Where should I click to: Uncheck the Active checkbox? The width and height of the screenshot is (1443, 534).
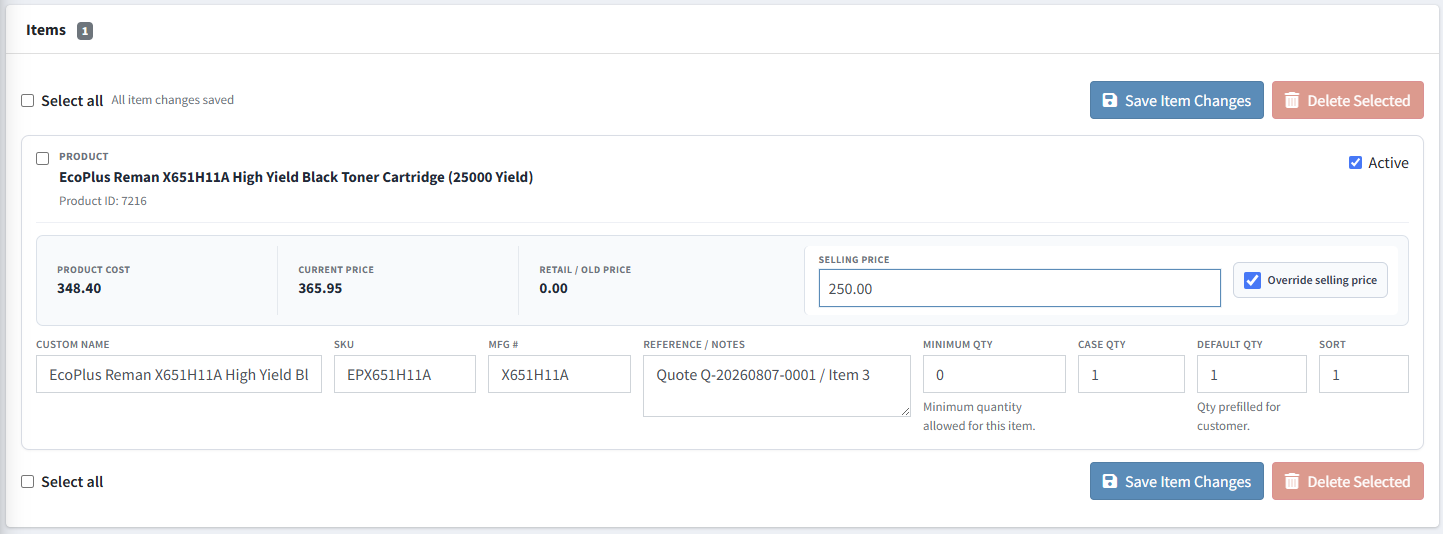[1355, 162]
